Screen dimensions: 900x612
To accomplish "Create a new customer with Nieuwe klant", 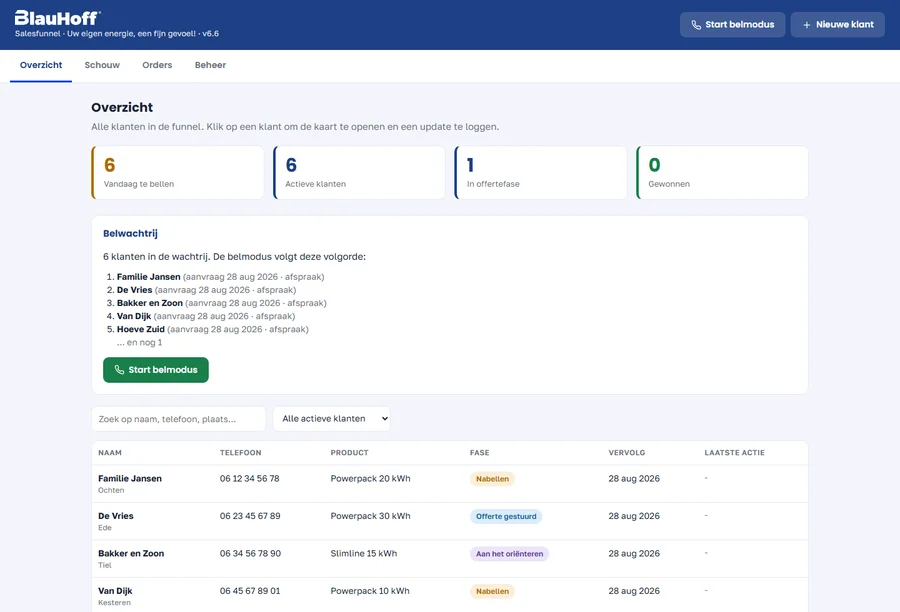I will click(x=837, y=25).
